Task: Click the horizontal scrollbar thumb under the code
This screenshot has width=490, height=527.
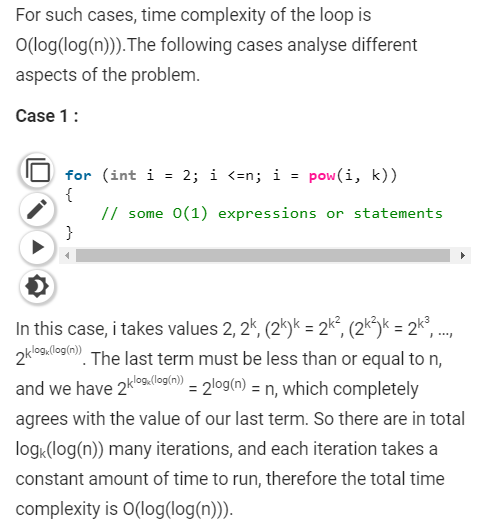Action: 263,255
